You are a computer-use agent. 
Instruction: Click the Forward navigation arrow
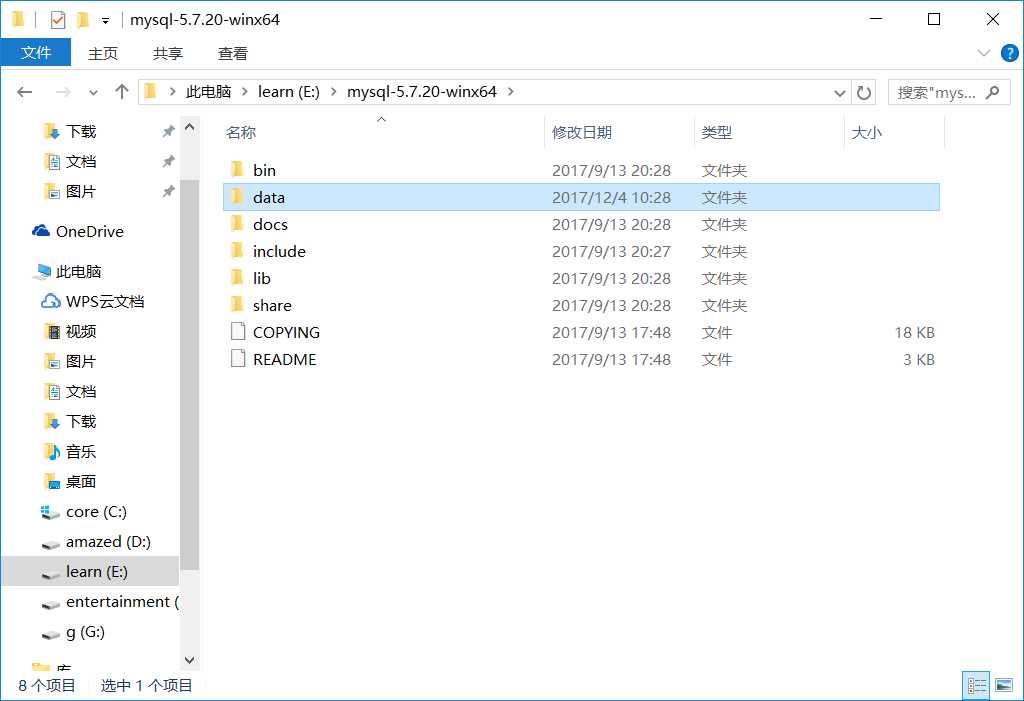click(x=63, y=92)
